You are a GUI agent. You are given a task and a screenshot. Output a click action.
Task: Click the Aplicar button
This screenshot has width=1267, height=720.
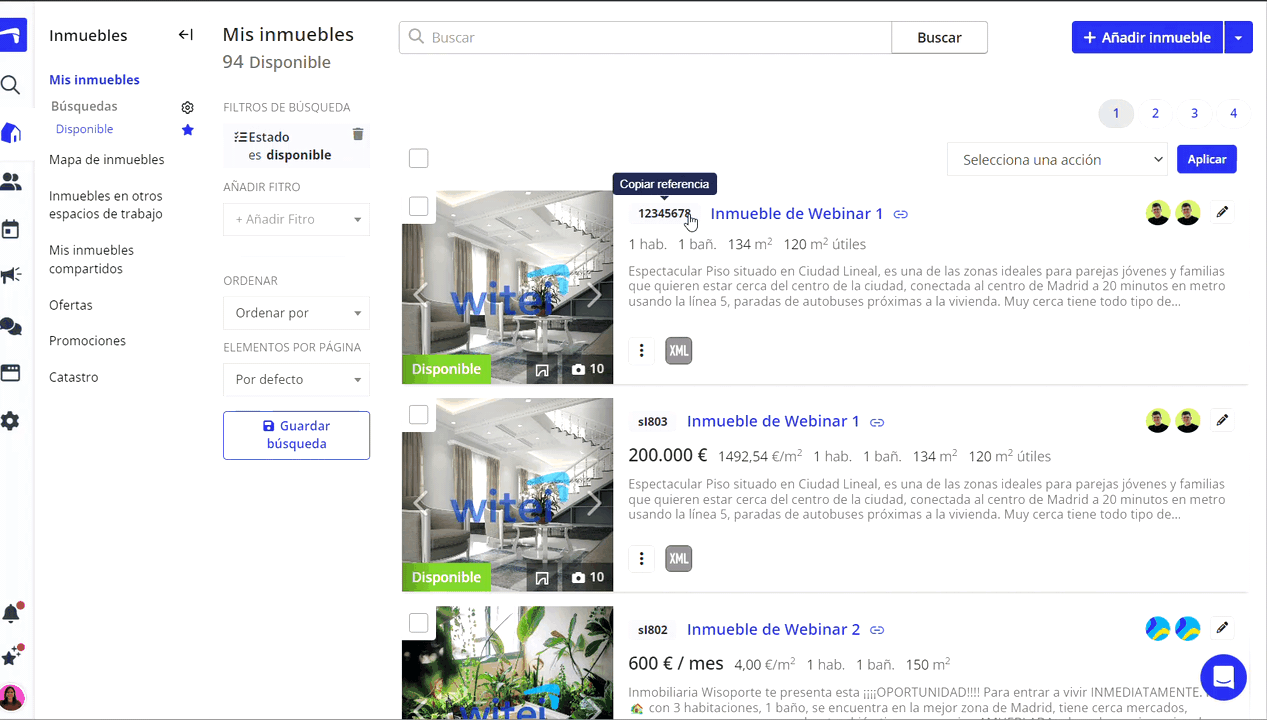[x=1207, y=159]
